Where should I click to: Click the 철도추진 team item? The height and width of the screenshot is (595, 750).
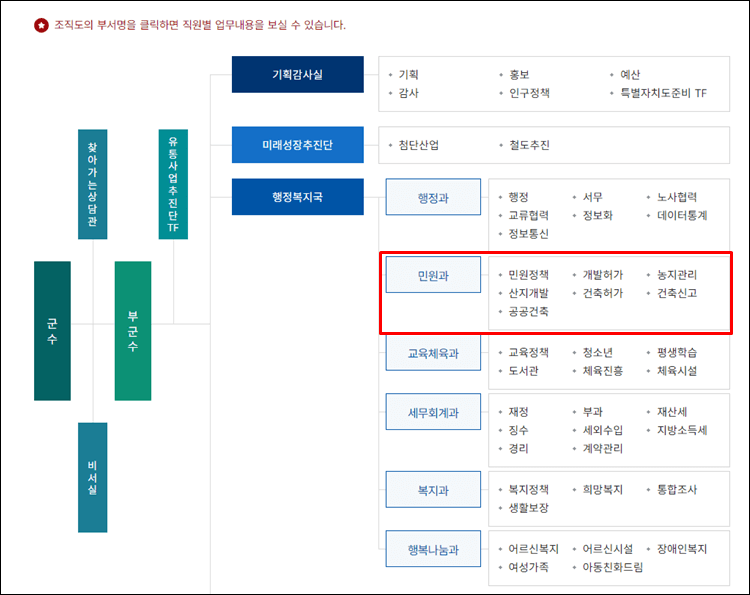pyautogui.click(x=529, y=145)
